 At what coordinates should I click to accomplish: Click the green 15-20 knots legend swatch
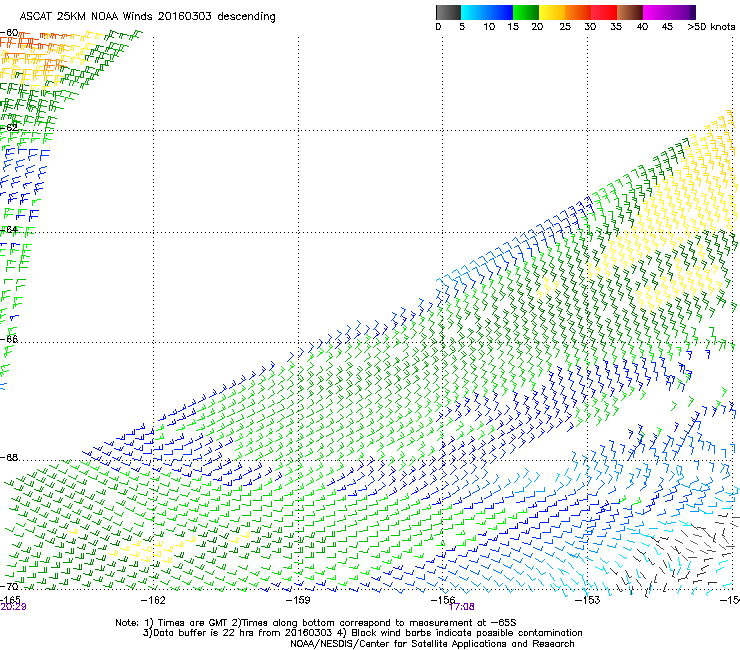click(x=526, y=12)
